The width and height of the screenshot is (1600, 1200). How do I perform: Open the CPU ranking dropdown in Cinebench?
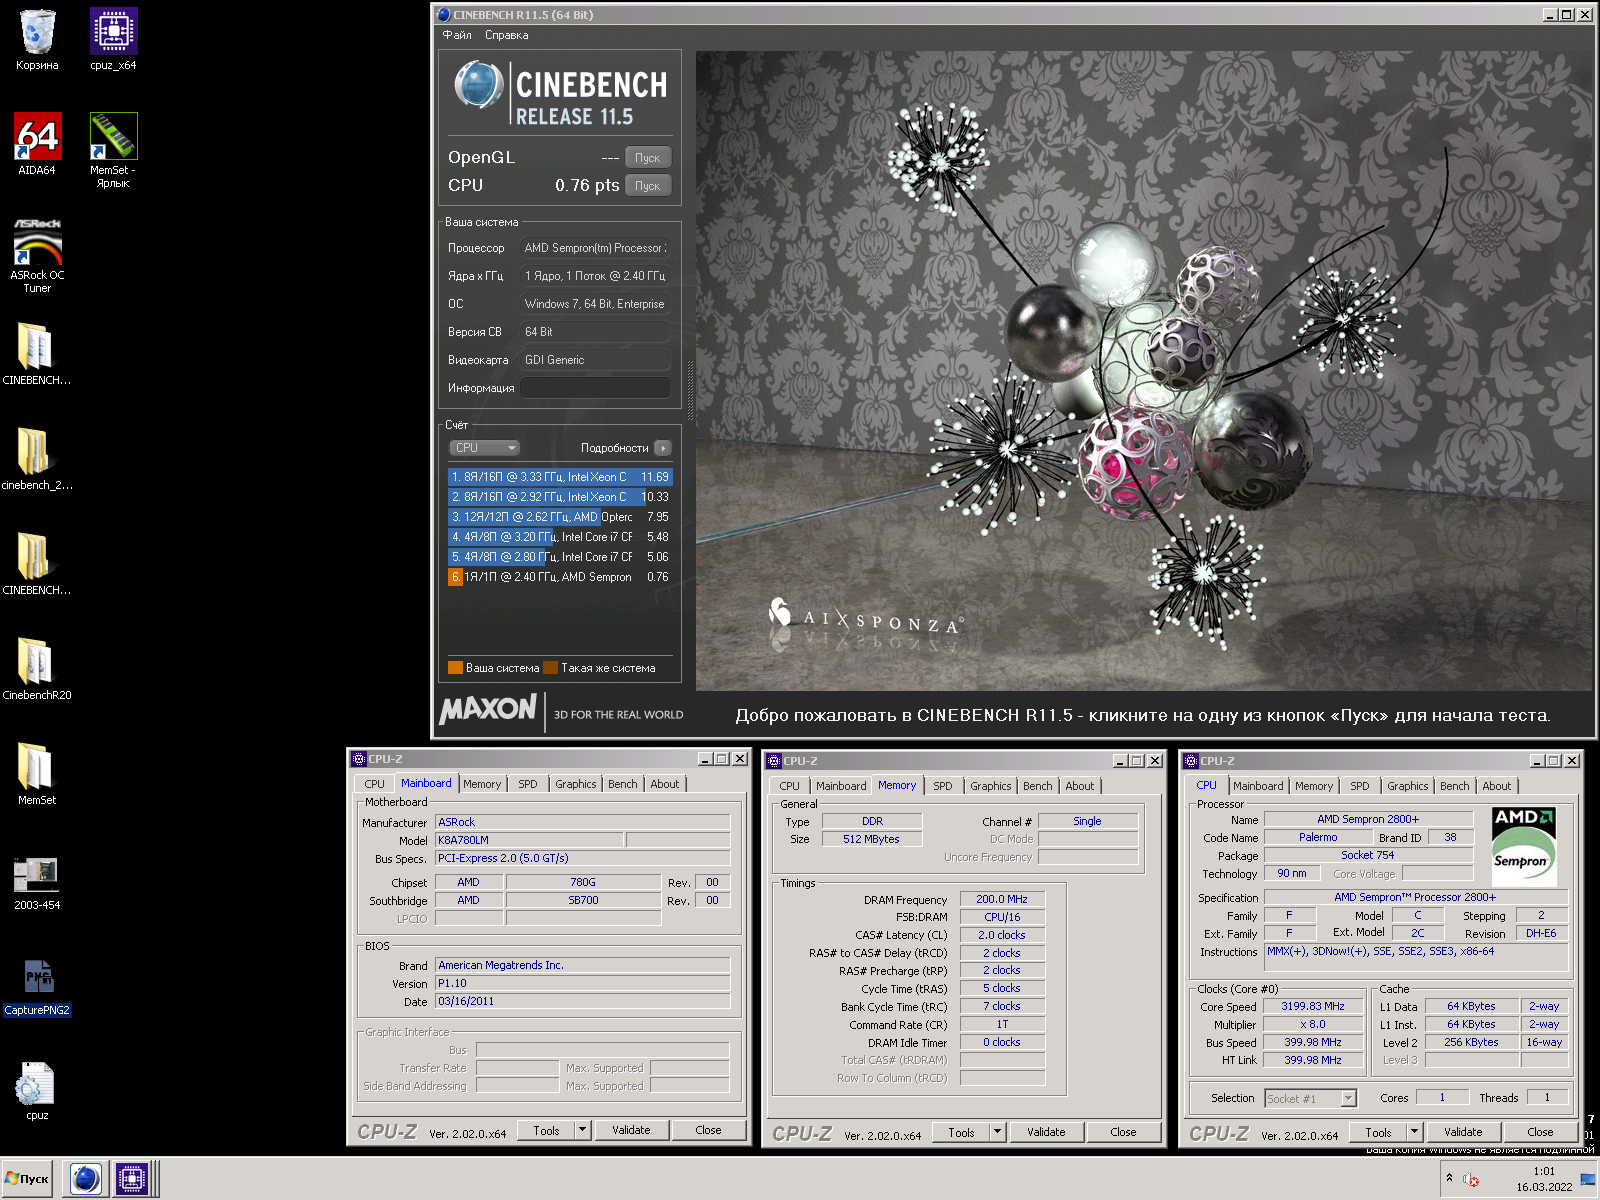pos(484,448)
